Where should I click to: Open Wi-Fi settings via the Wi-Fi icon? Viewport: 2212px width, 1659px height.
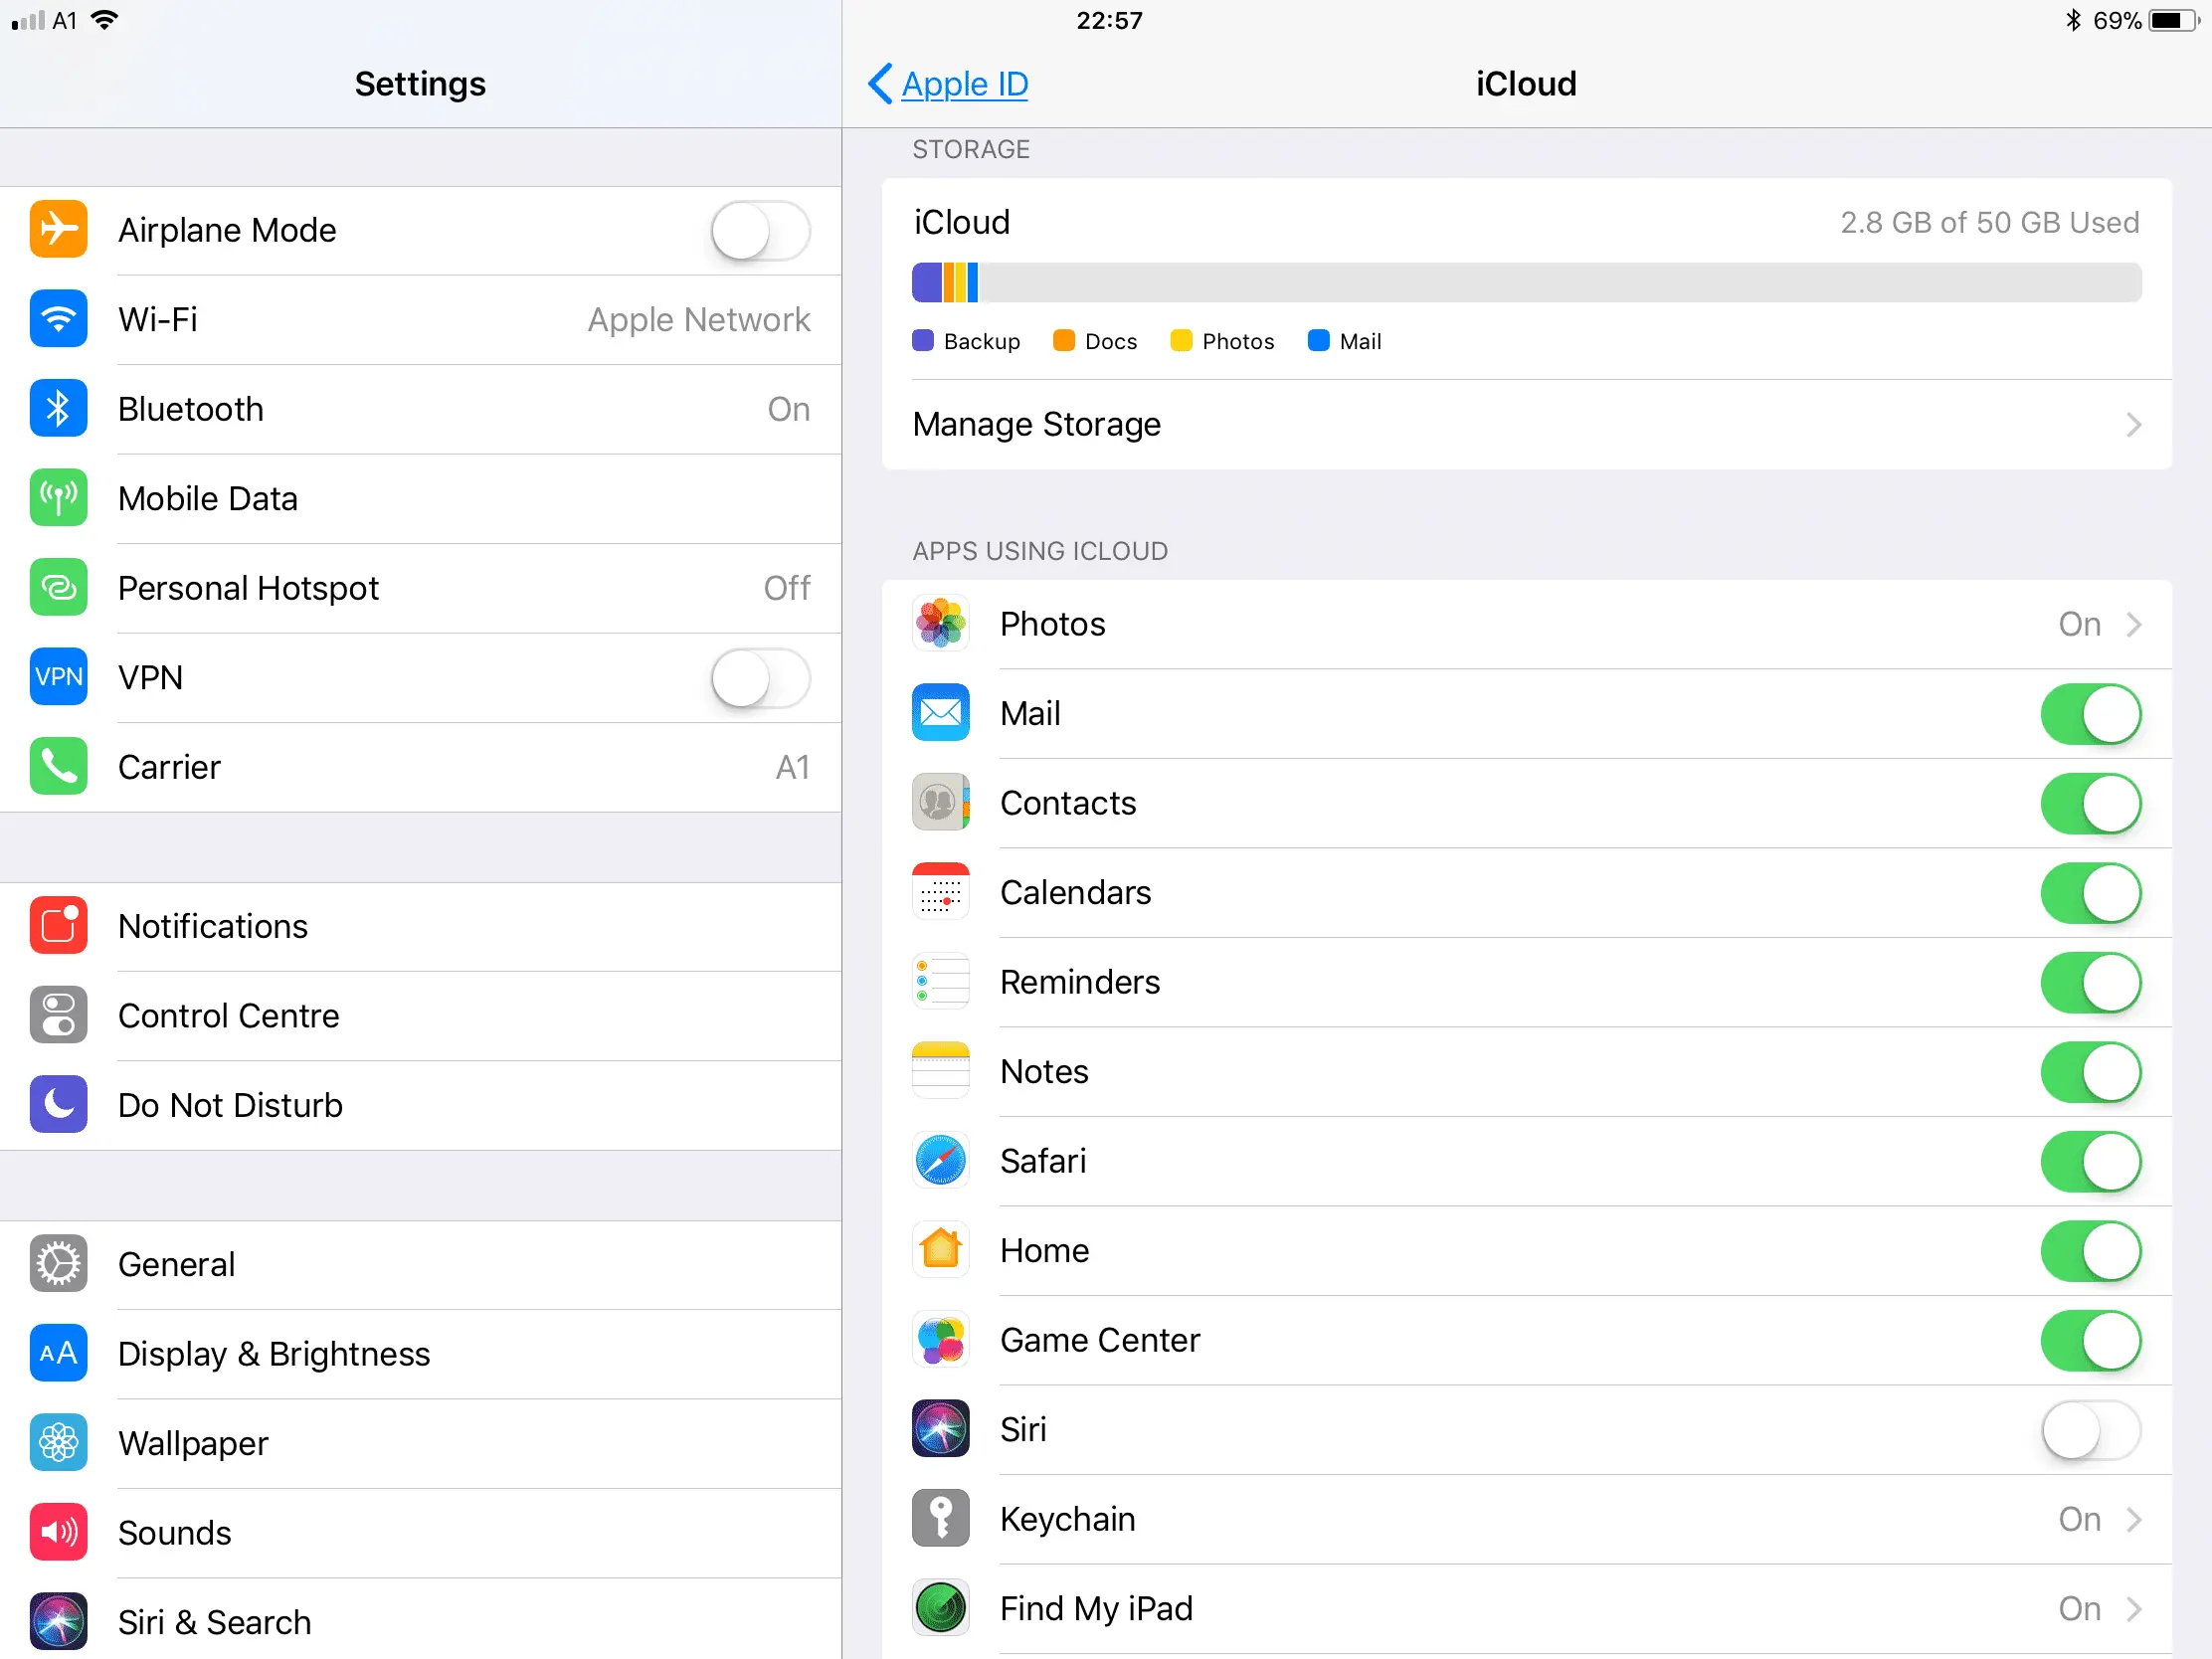pyautogui.click(x=58, y=319)
